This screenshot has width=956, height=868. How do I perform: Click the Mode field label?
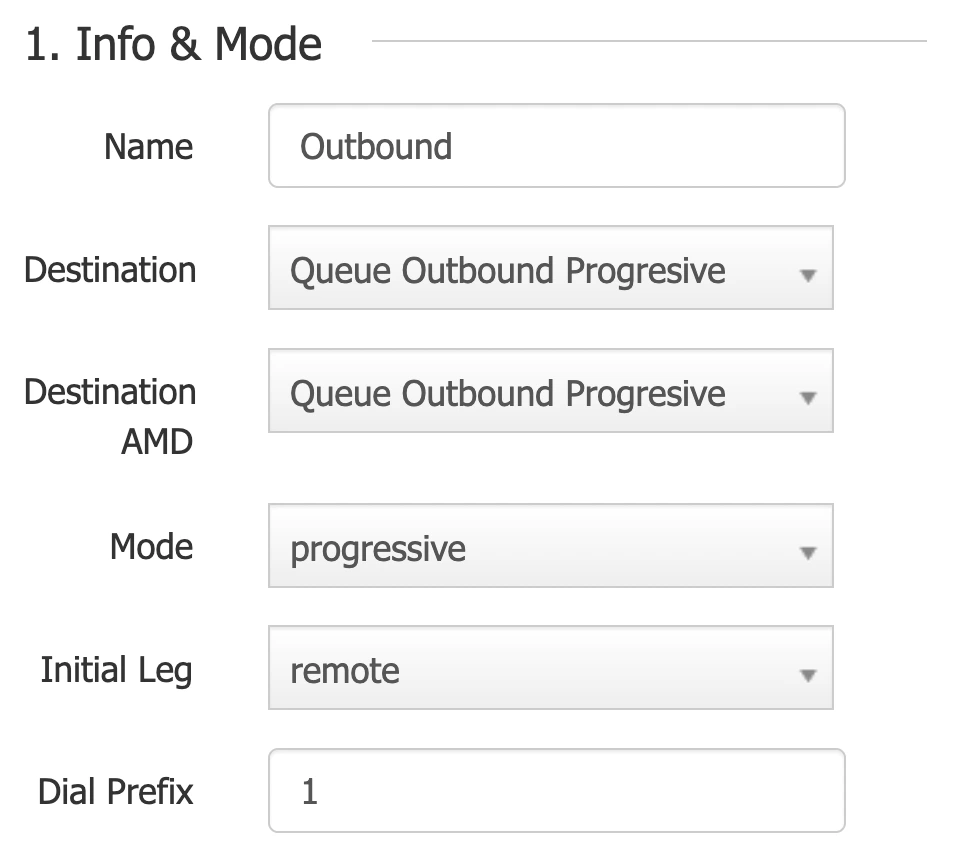coord(151,547)
